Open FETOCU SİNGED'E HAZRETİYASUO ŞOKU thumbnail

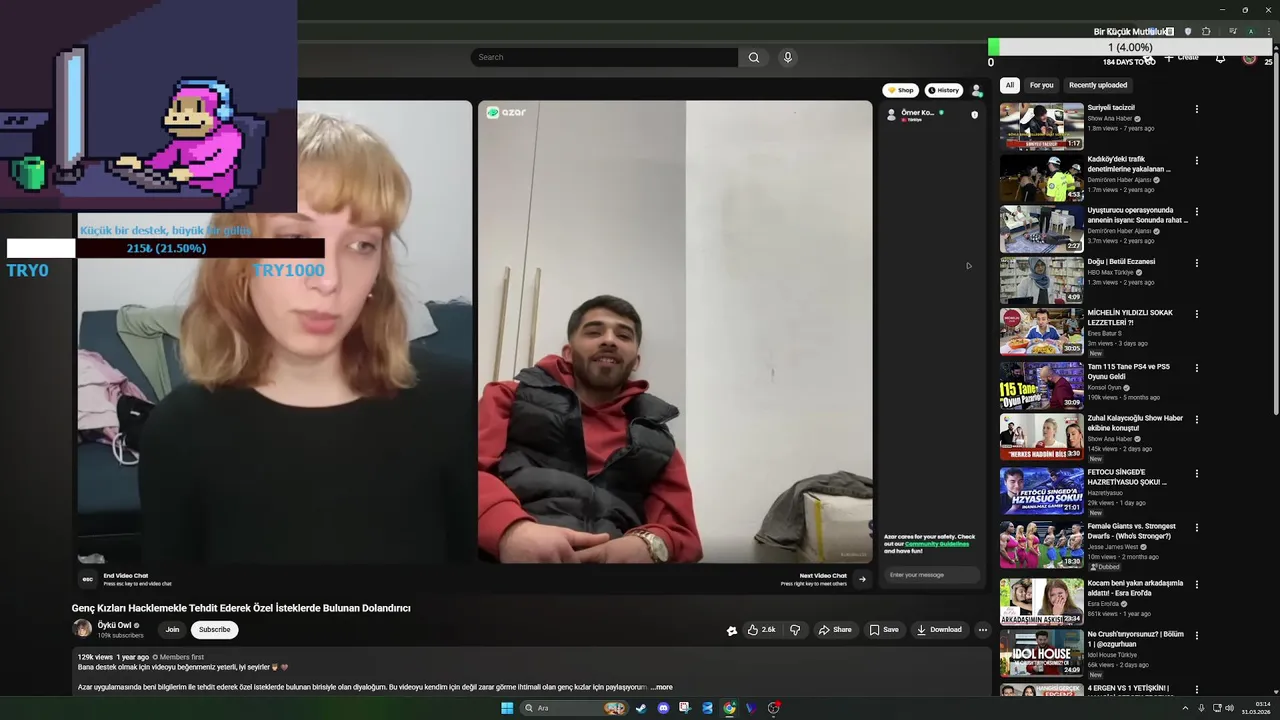[x=1041, y=491]
